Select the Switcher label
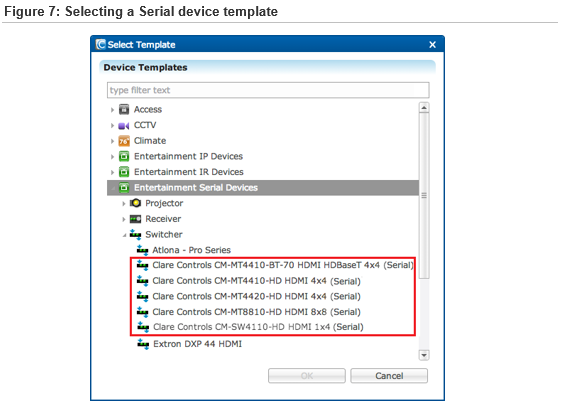 tap(164, 234)
